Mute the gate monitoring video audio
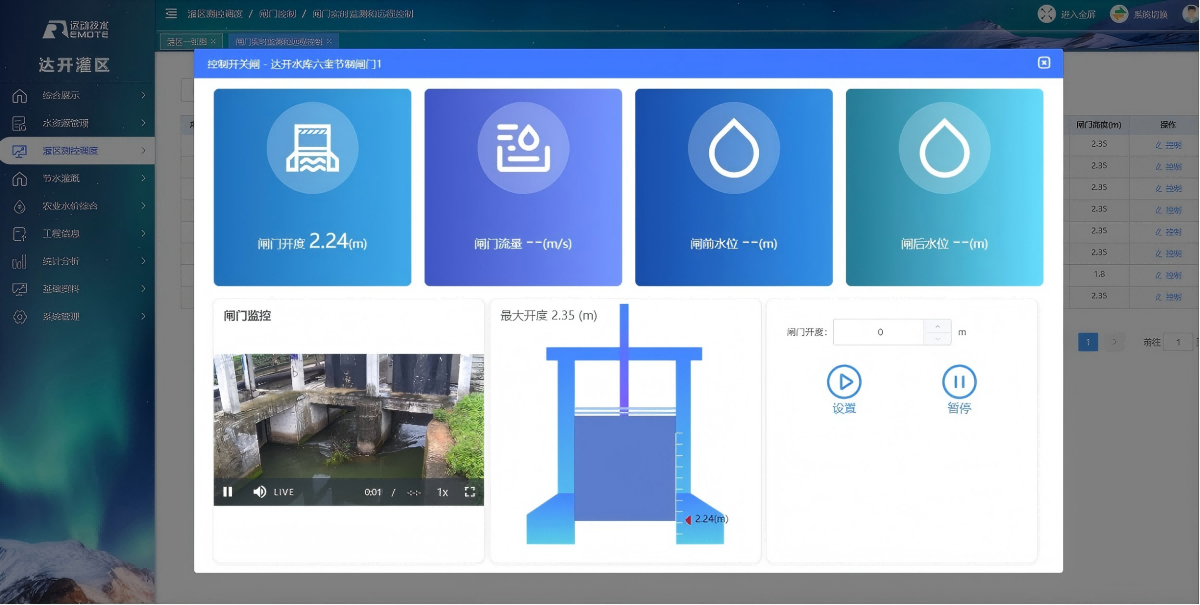The image size is (1200, 605). pyautogui.click(x=260, y=492)
